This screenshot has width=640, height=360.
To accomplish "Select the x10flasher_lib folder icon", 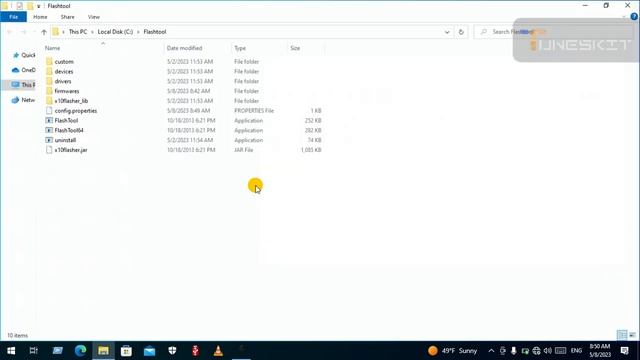I will [49, 101].
